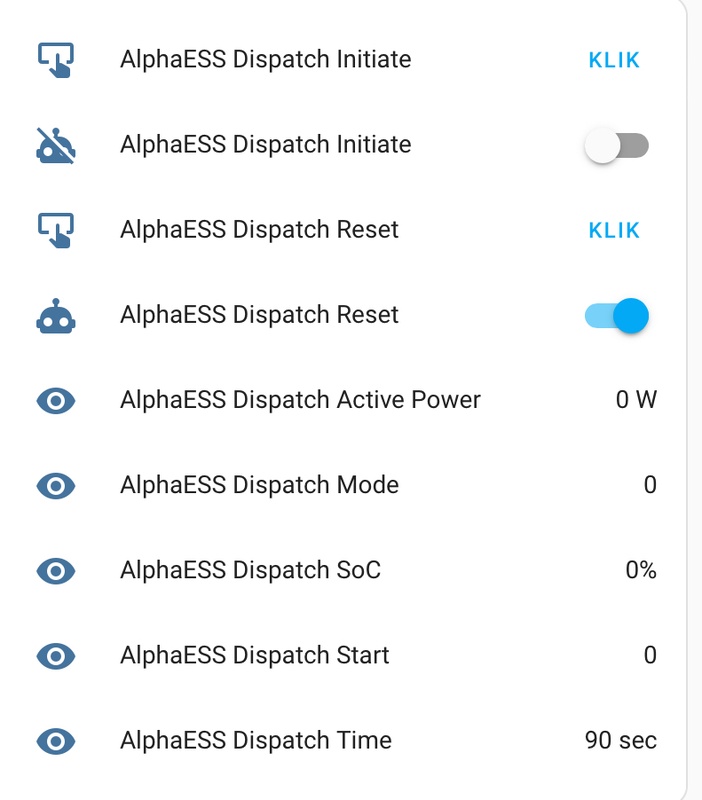The height and width of the screenshot is (800, 702).
Task: Click the 0 W Active Power value
Action: click(x=636, y=401)
